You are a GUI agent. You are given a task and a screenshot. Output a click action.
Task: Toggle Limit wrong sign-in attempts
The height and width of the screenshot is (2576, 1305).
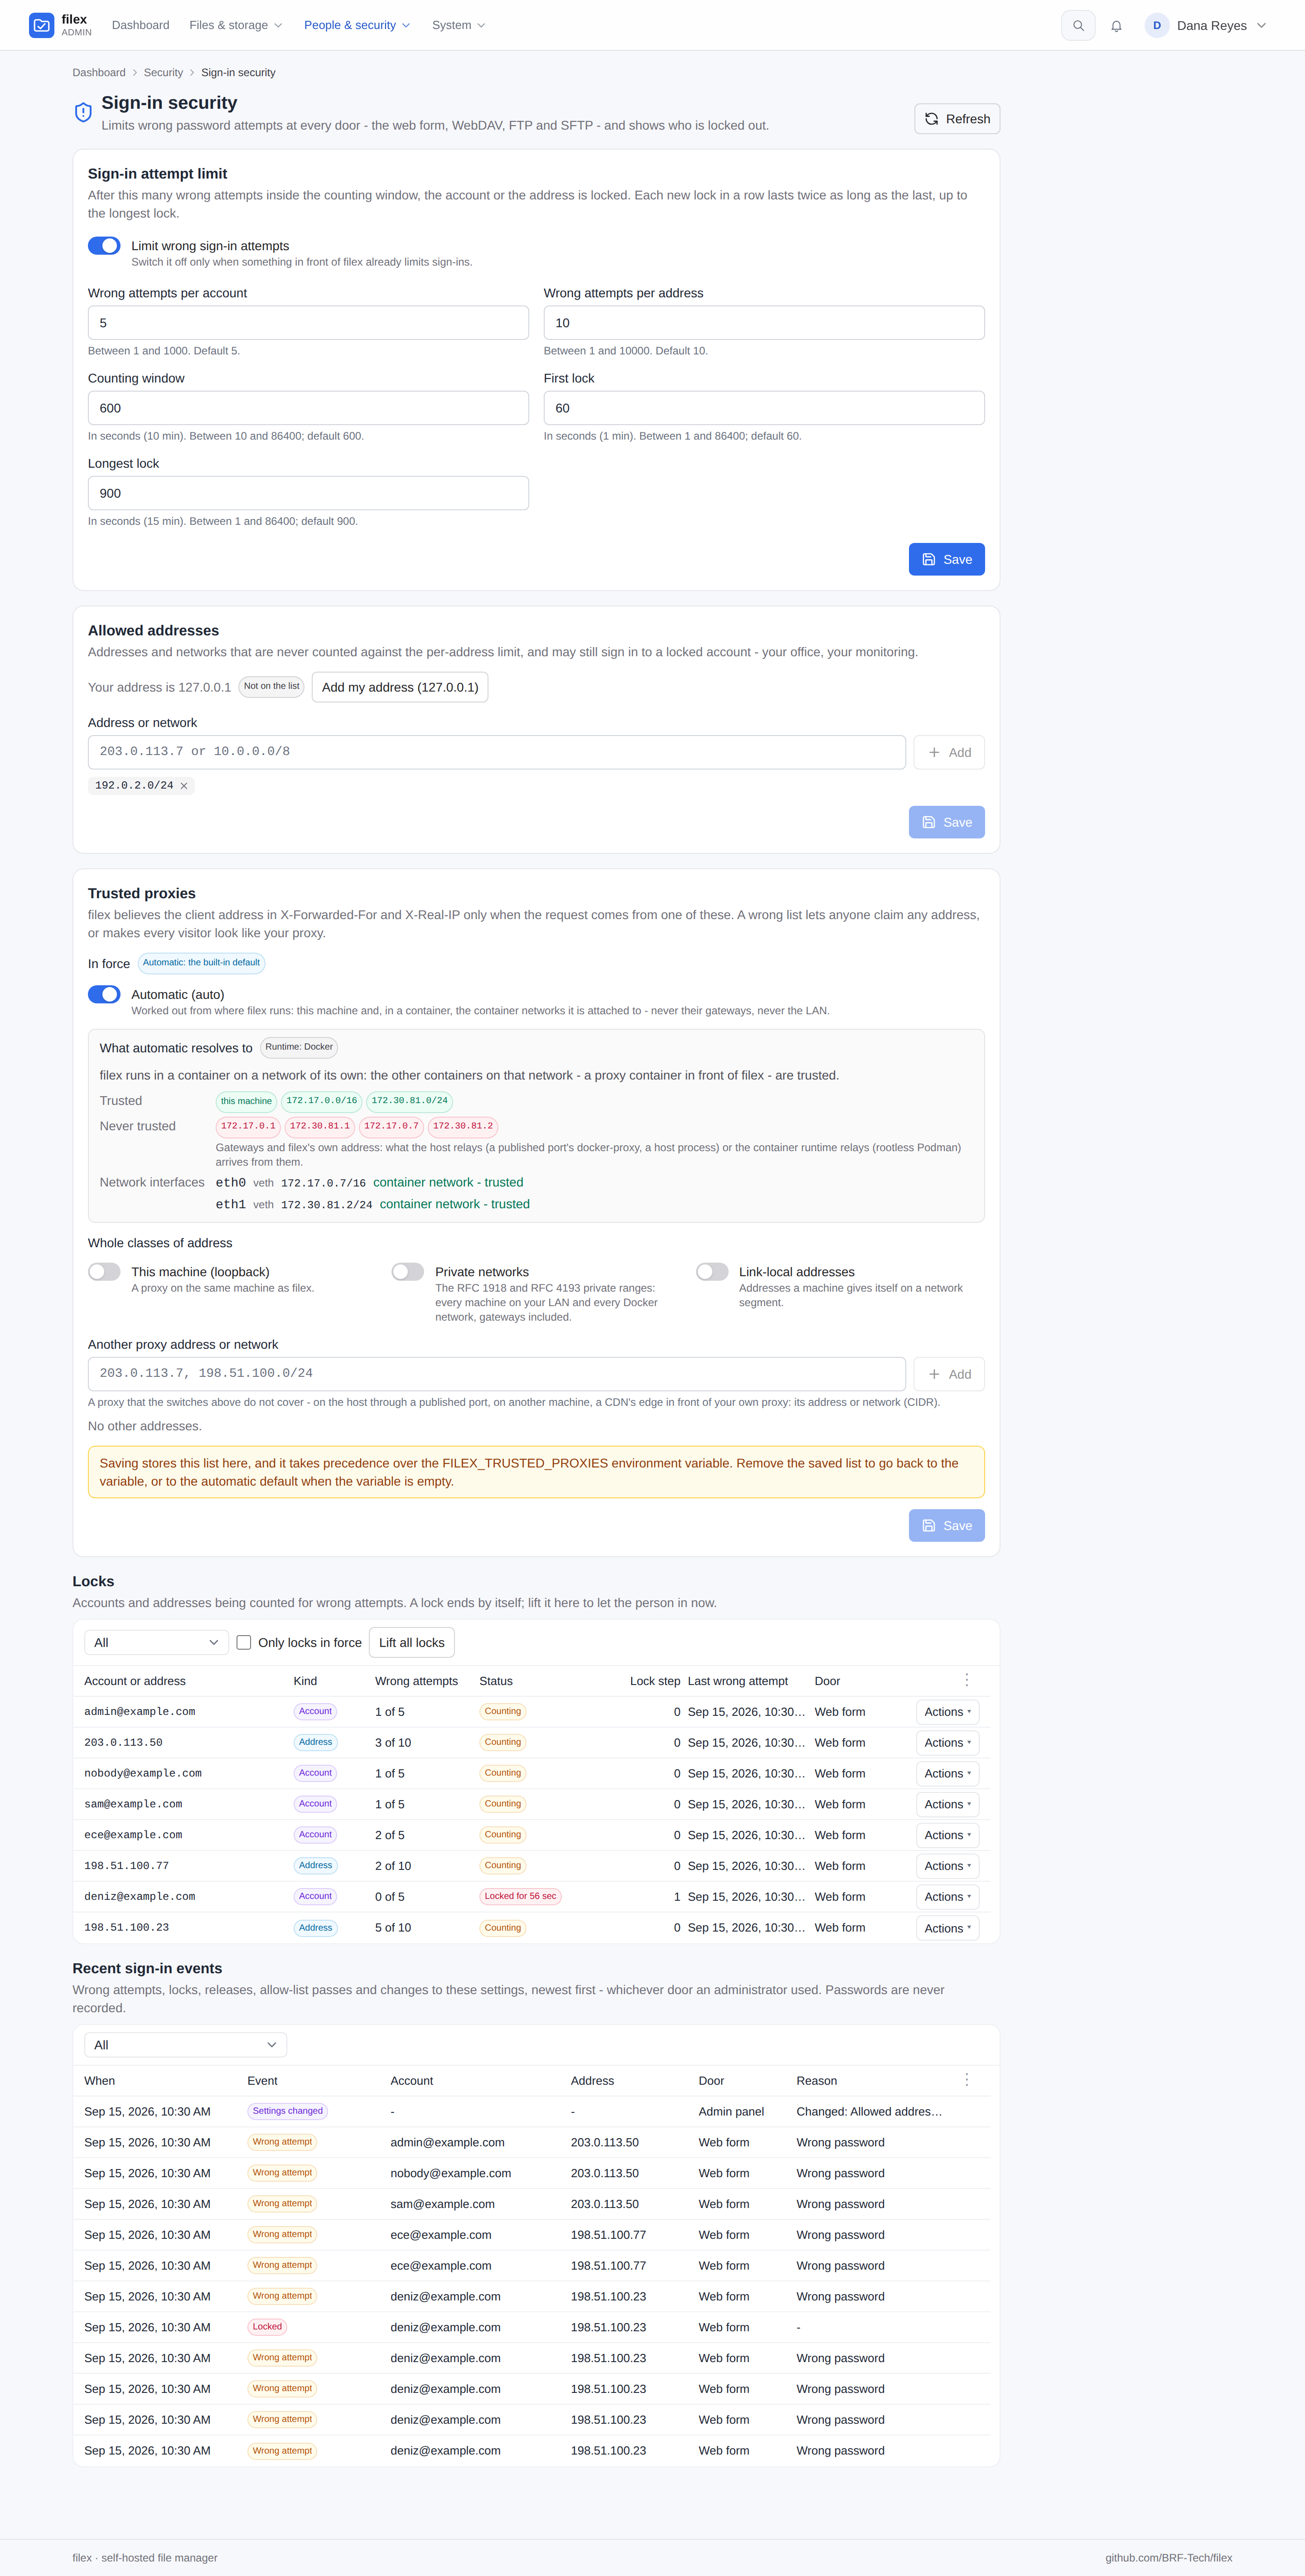tap(104, 246)
